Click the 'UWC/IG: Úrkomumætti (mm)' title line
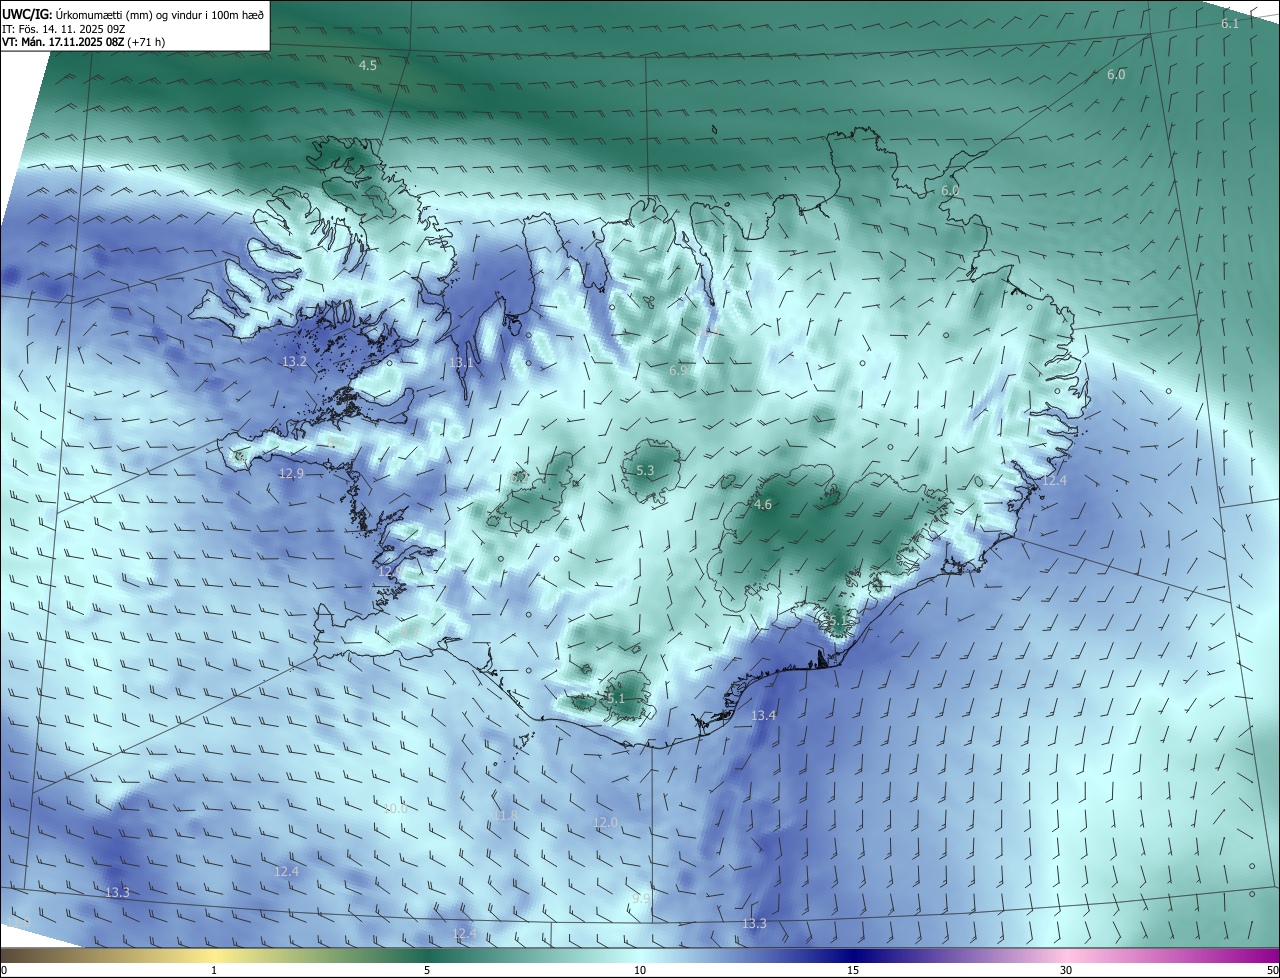The width and height of the screenshot is (1280, 978). 133,14
